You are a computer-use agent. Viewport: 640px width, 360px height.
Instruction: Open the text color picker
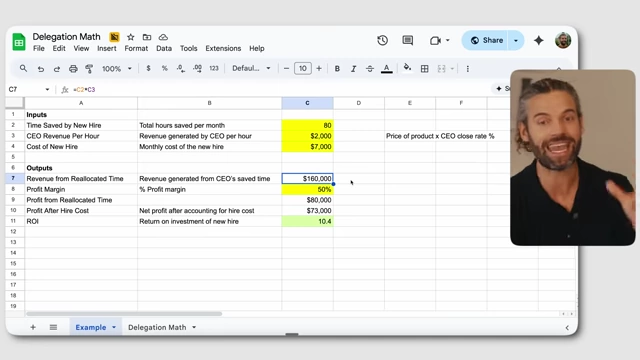click(387, 69)
